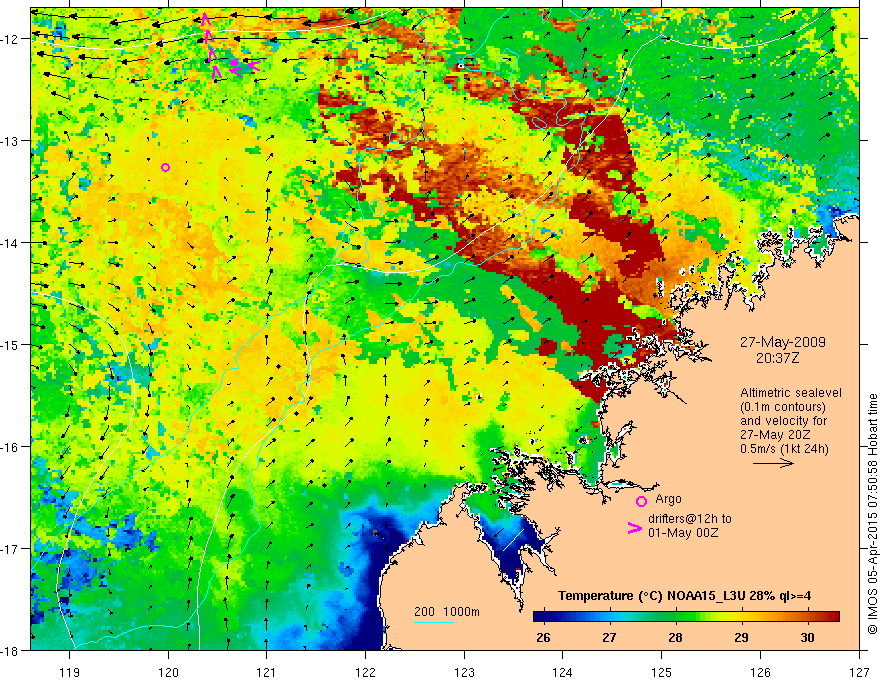Click the longitude axis label 125
This screenshot has width=880, height=680.
point(662,672)
